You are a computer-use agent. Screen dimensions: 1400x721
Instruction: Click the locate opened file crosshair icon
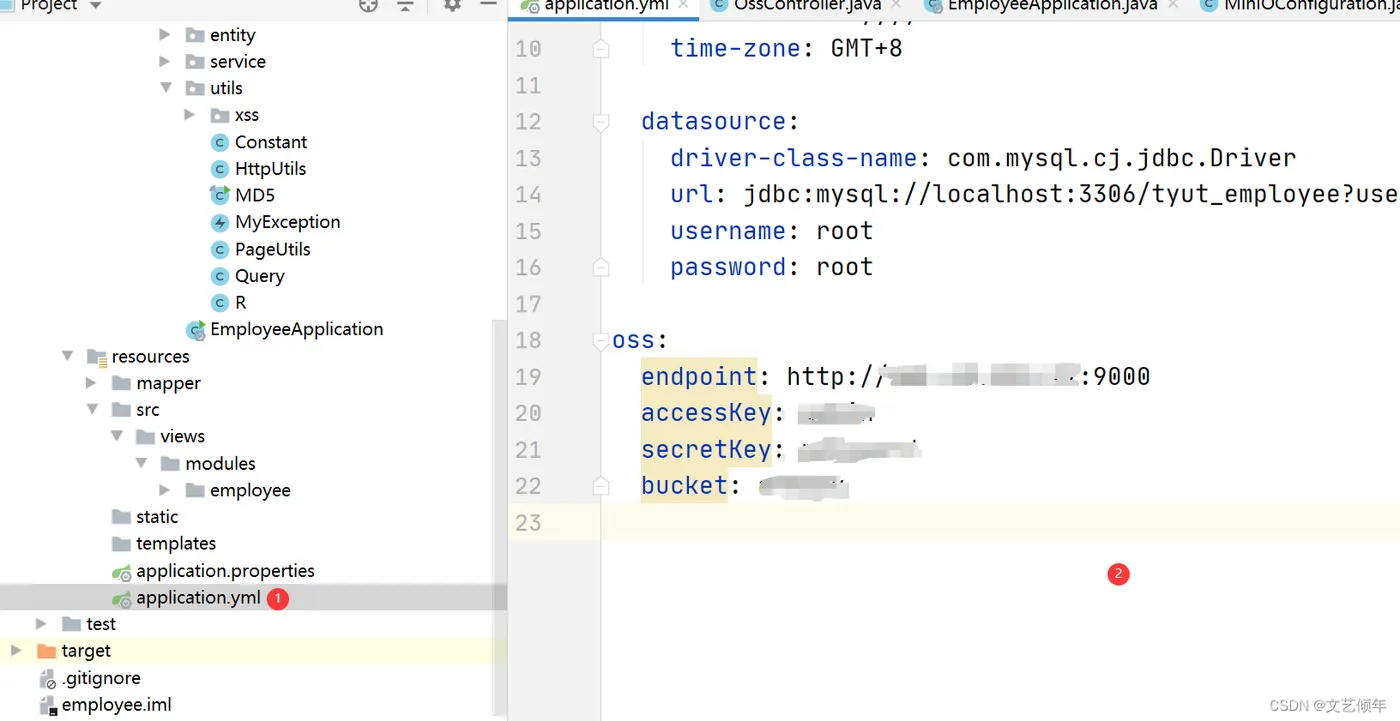pos(369,5)
